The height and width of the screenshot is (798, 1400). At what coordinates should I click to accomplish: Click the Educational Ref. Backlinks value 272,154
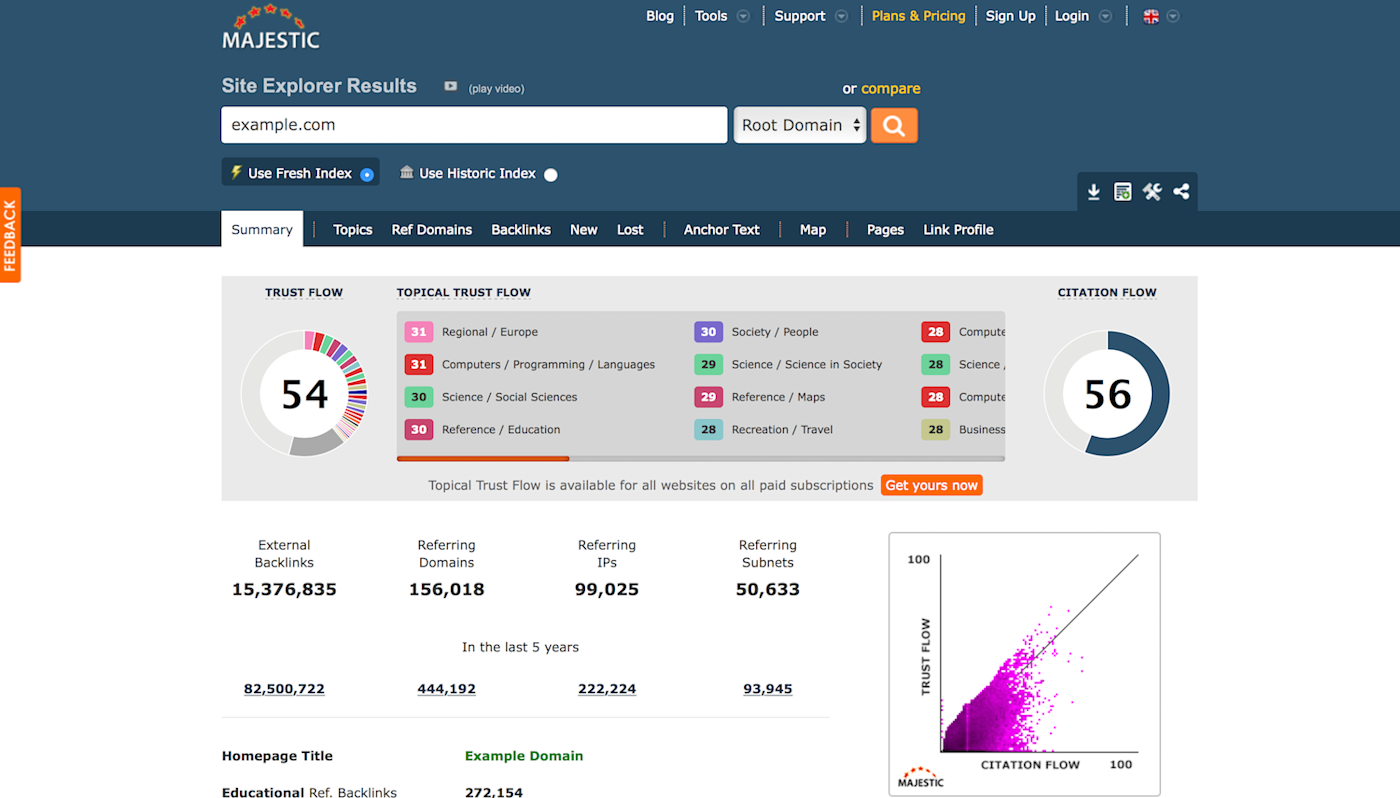point(494,793)
